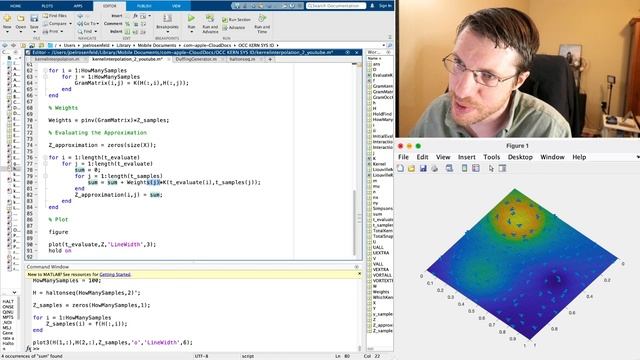
Task: Run the script with green Run arrow
Action: [x=191, y=18]
